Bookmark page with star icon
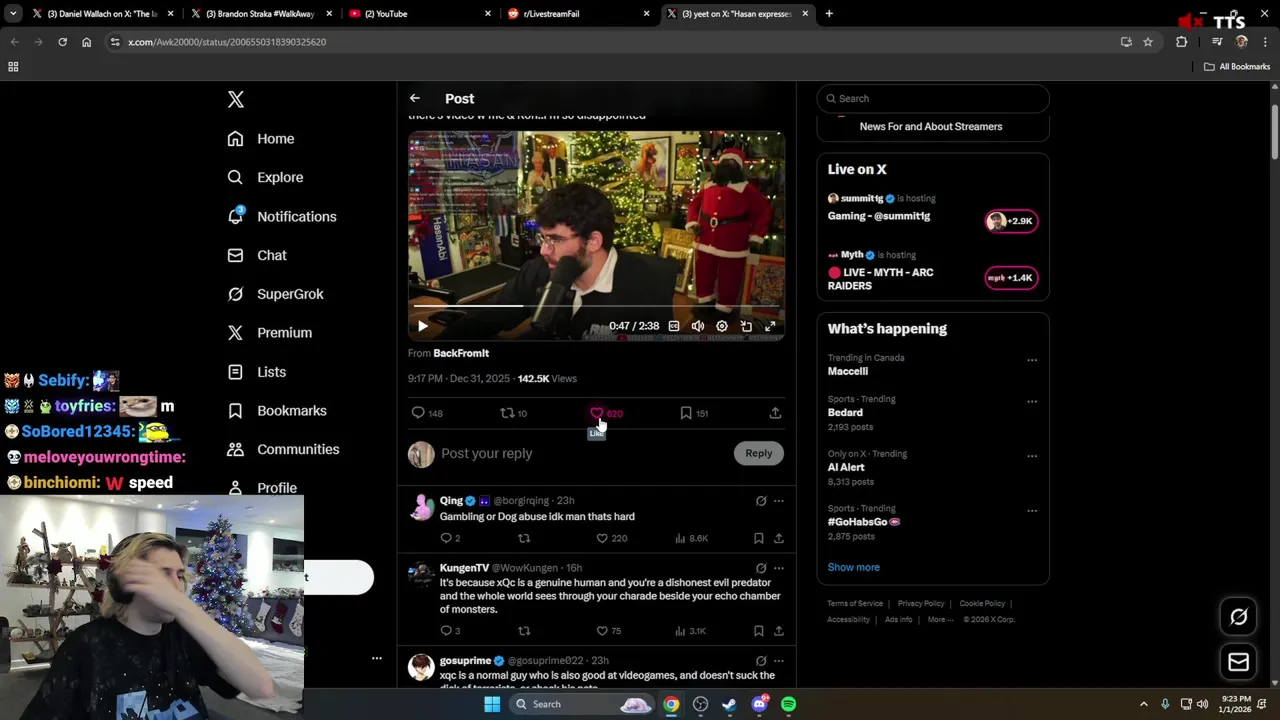This screenshot has width=1280, height=720. click(1148, 42)
